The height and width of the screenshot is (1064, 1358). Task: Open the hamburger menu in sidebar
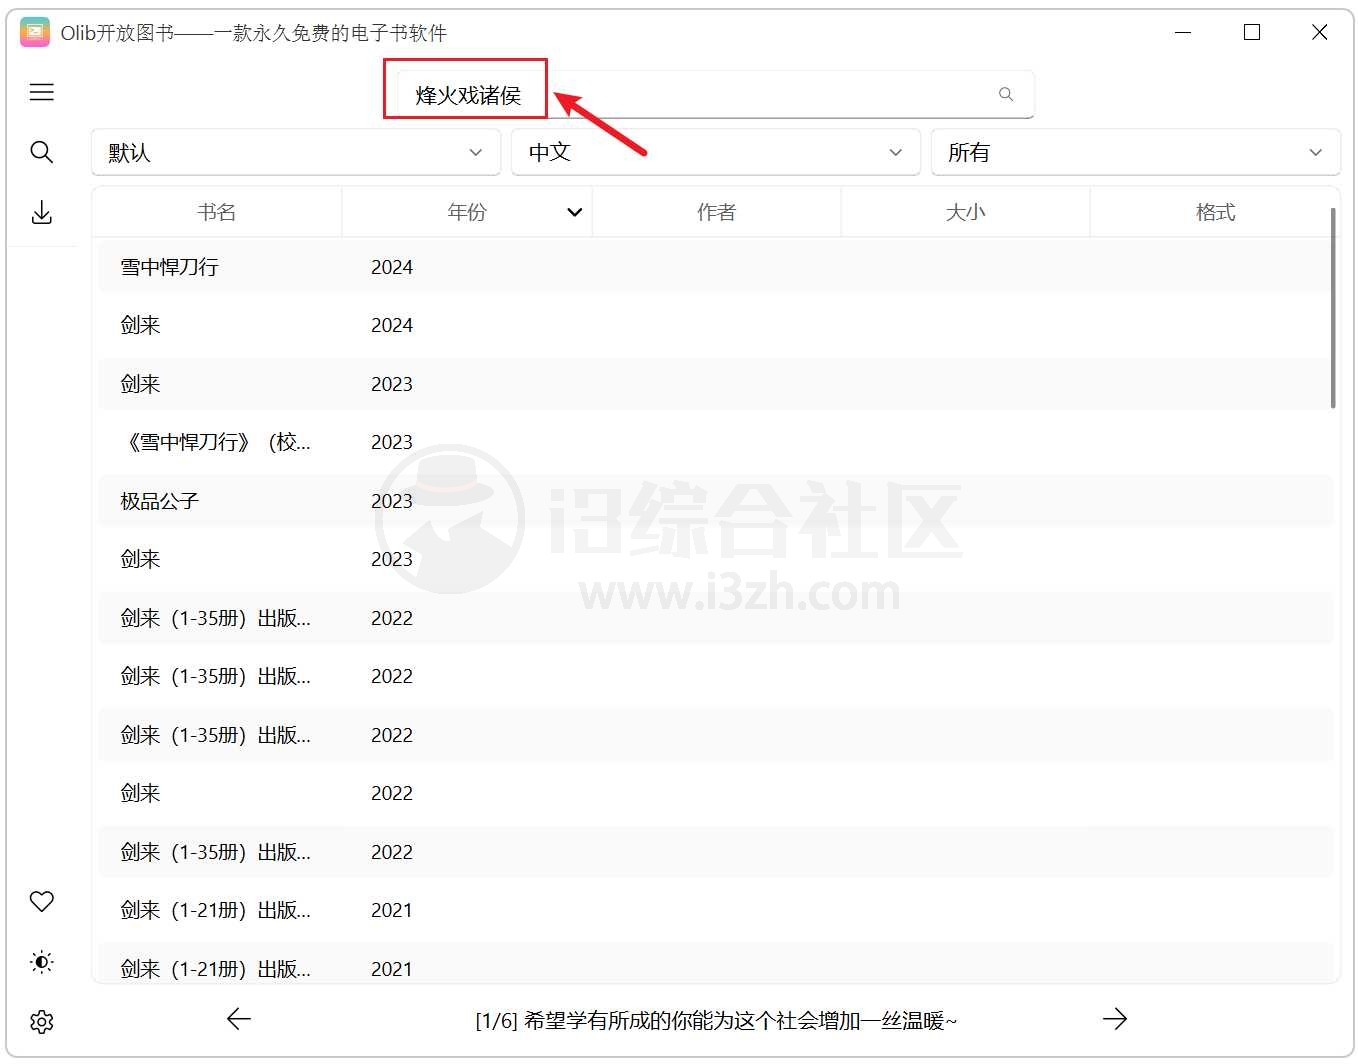[42, 93]
